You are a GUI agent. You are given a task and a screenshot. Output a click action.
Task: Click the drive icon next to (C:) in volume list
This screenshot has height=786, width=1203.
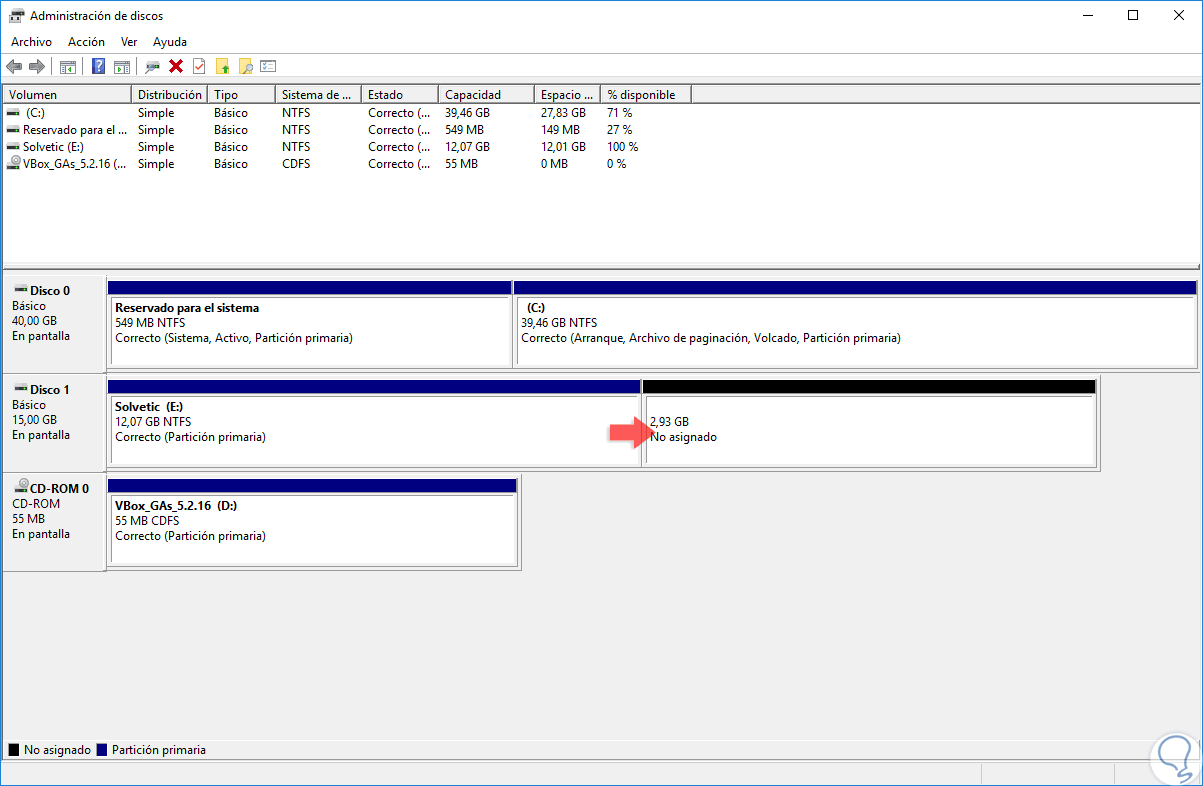[13, 113]
